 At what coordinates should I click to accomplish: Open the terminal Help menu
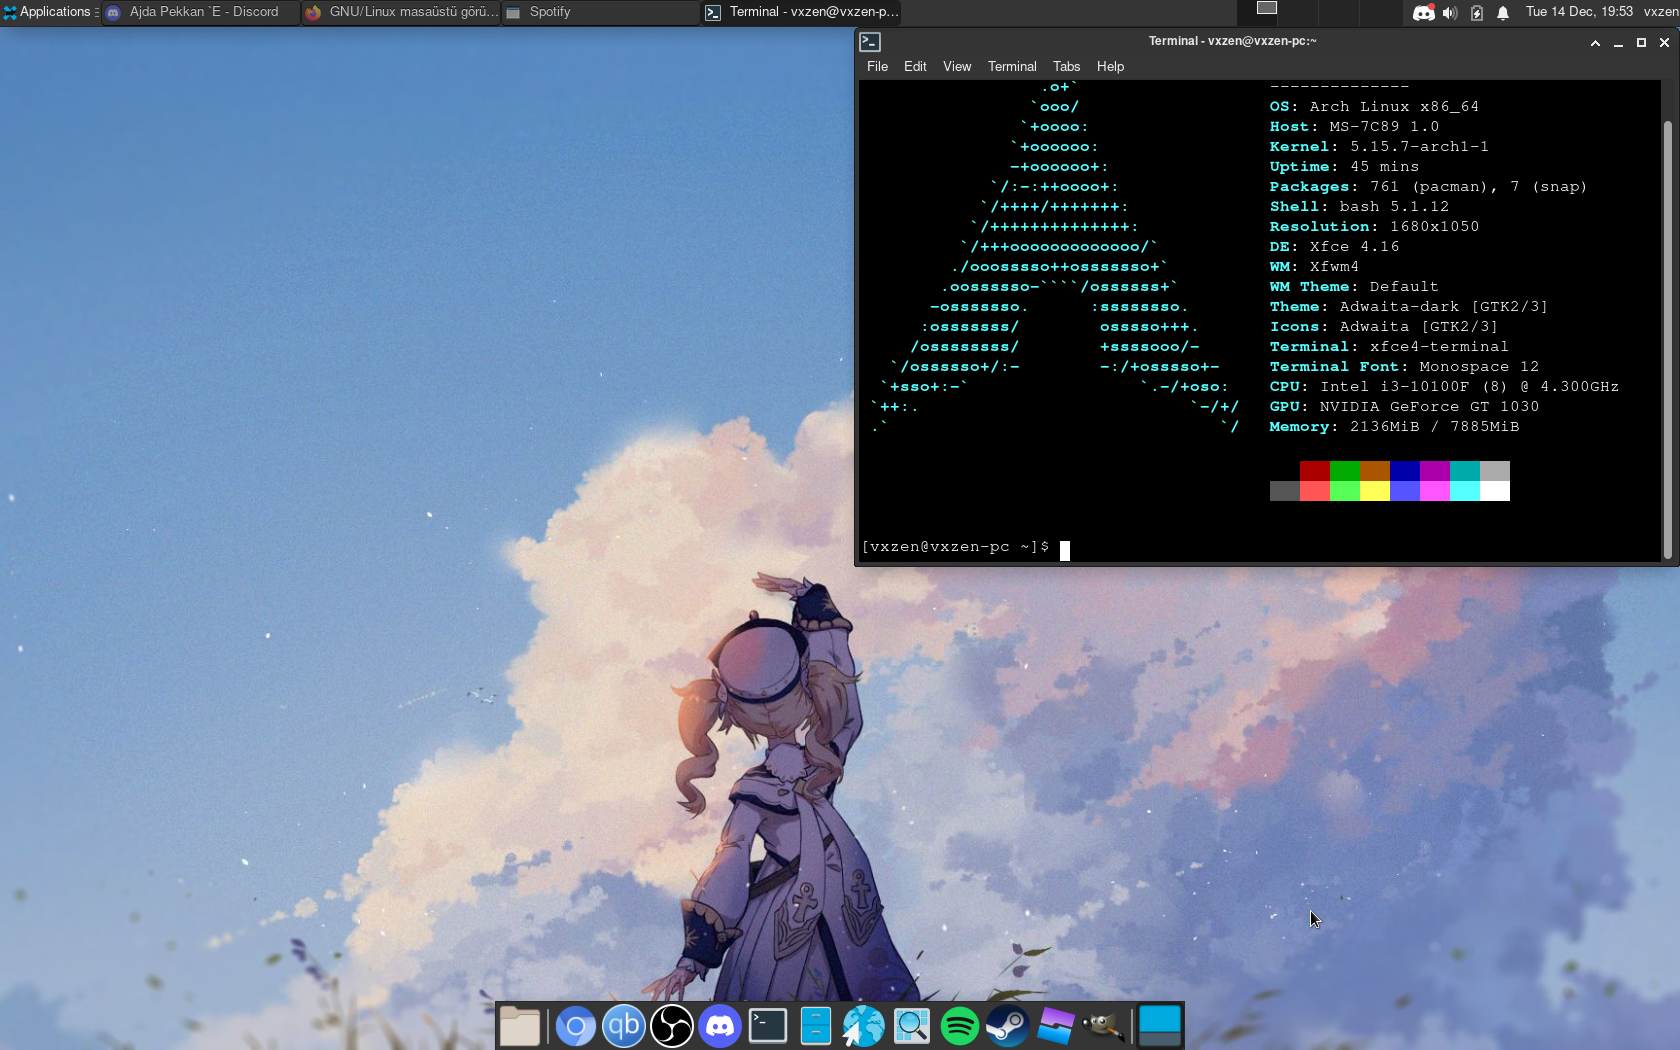pos(1110,66)
